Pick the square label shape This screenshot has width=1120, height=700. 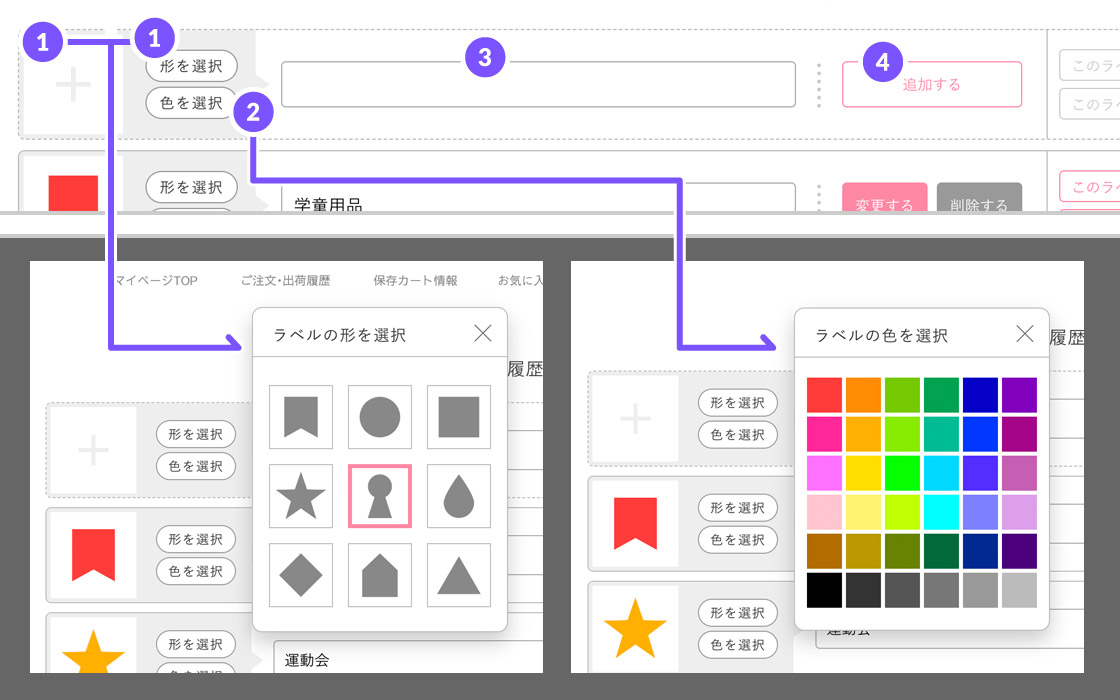(459, 417)
